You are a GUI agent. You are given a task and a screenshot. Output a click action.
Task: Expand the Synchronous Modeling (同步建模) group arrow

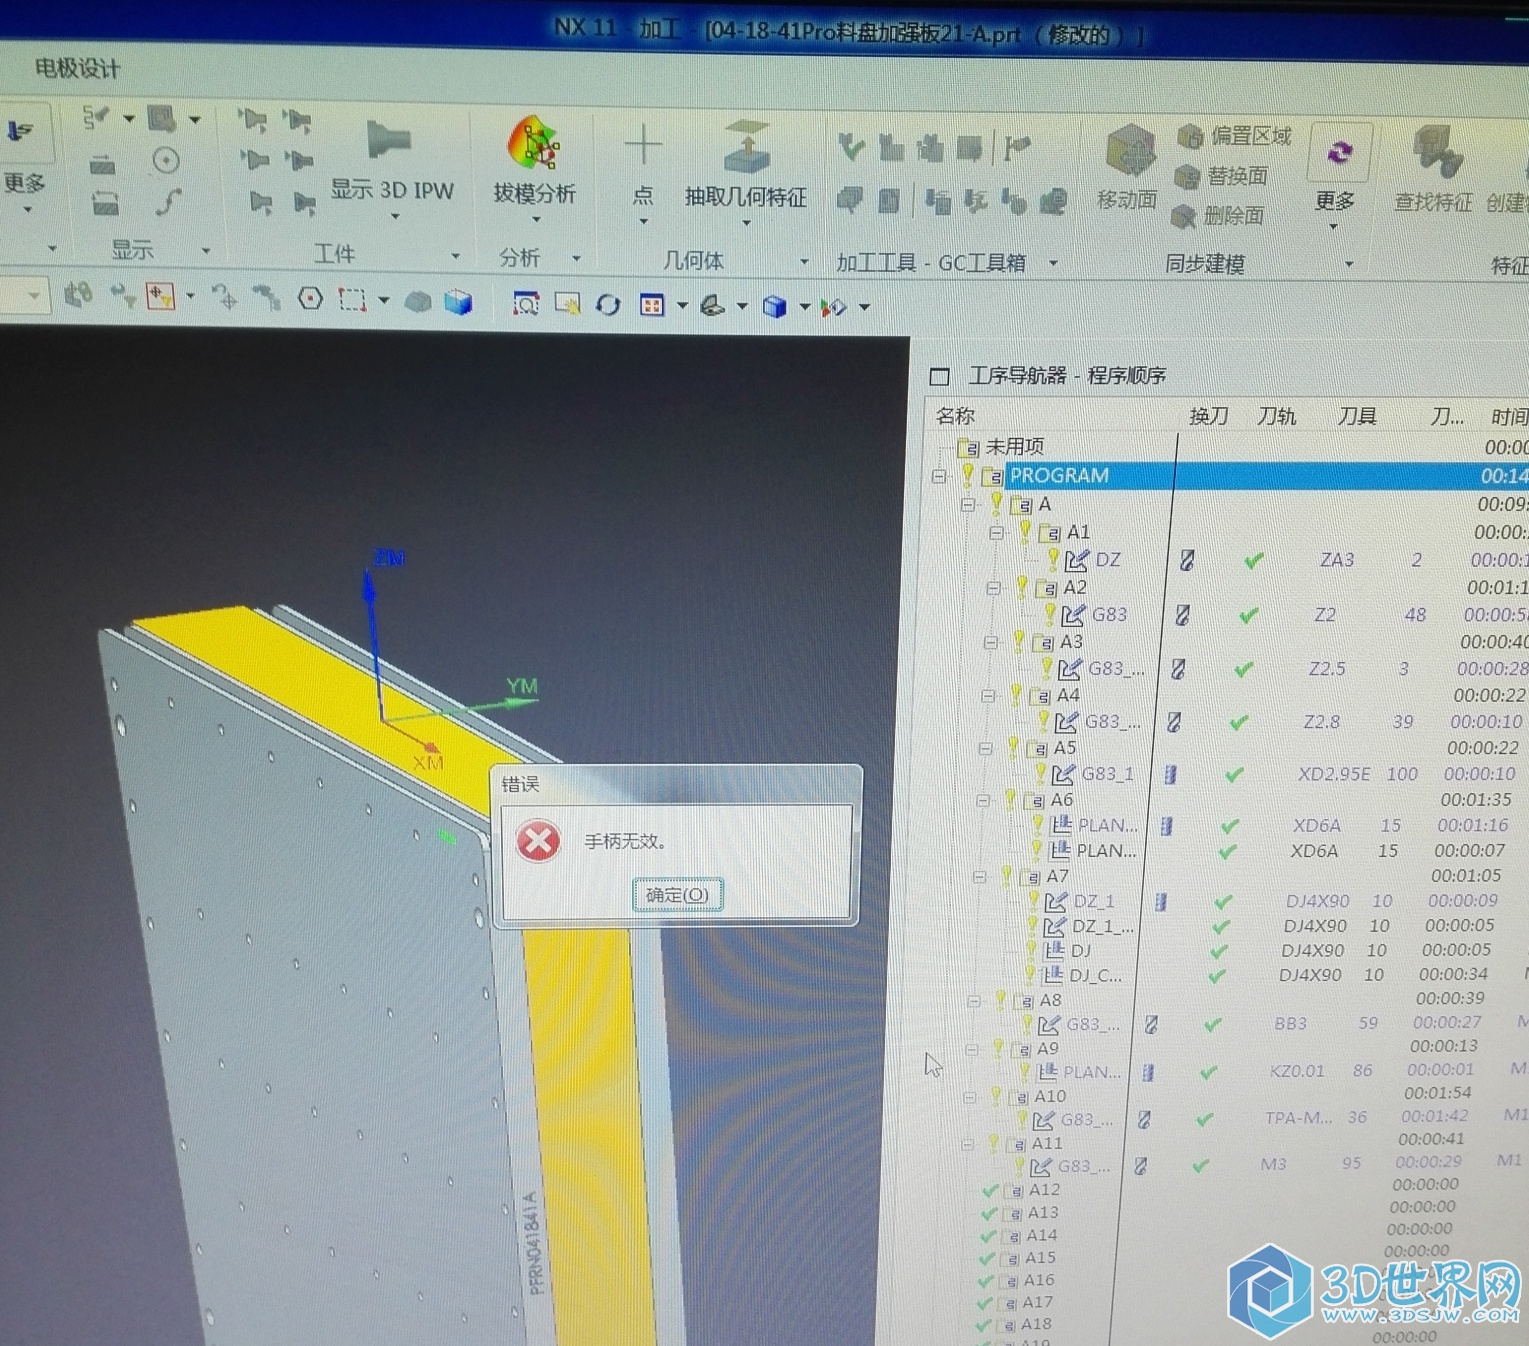click(1349, 264)
